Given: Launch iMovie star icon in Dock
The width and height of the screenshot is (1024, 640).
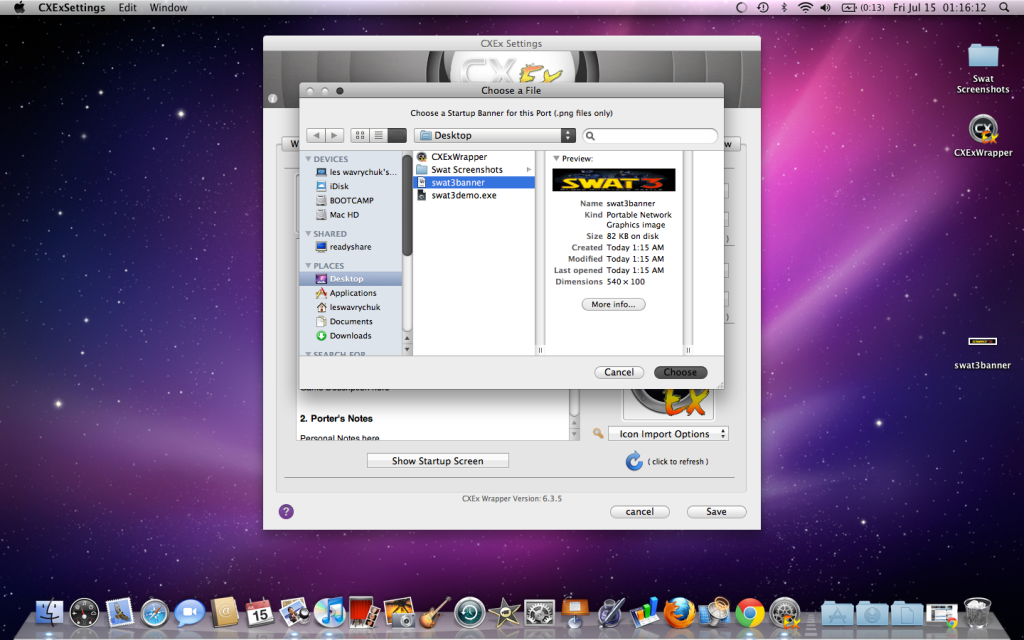Looking at the screenshot, I should tap(504, 613).
